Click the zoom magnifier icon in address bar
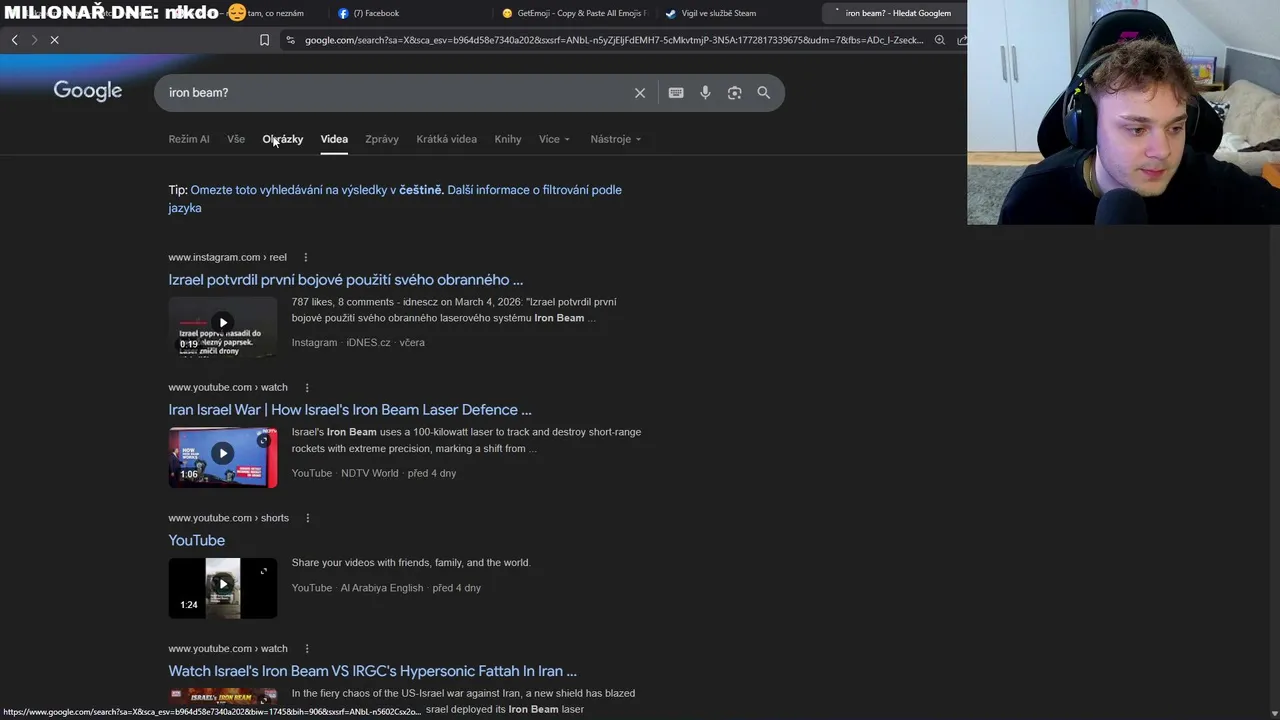Screen dimensions: 1280x720 tap(940, 40)
